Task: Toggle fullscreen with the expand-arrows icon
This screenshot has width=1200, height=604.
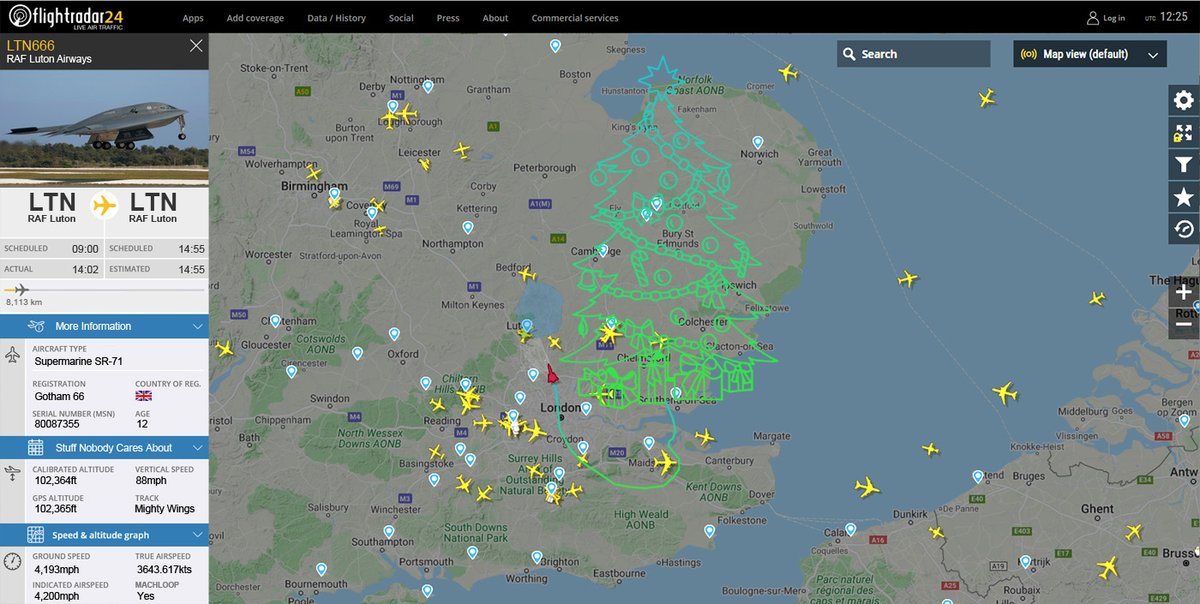Action: tap(1183, 132)
